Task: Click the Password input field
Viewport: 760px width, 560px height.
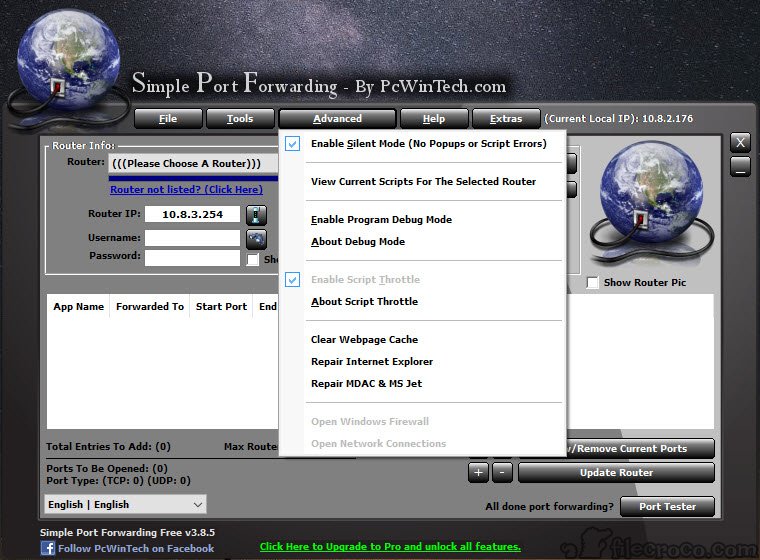Action: [x=192, y=258]
